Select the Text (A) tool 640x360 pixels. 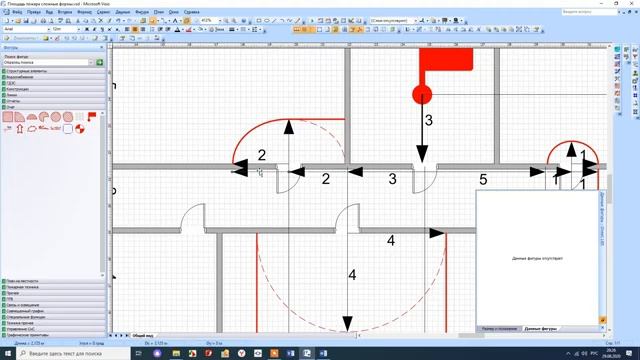(175, 20)
